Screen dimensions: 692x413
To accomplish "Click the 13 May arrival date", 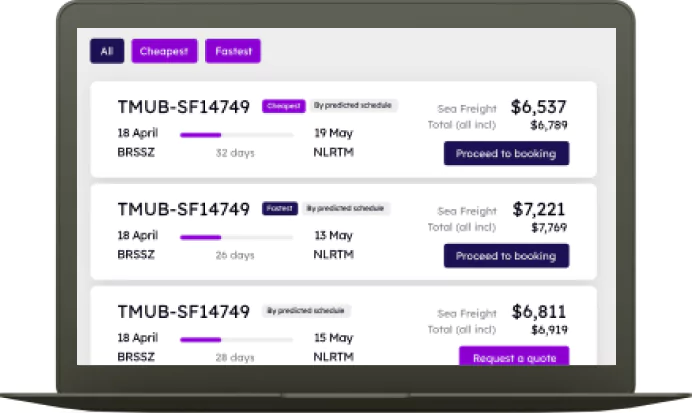I will point(334,236).
